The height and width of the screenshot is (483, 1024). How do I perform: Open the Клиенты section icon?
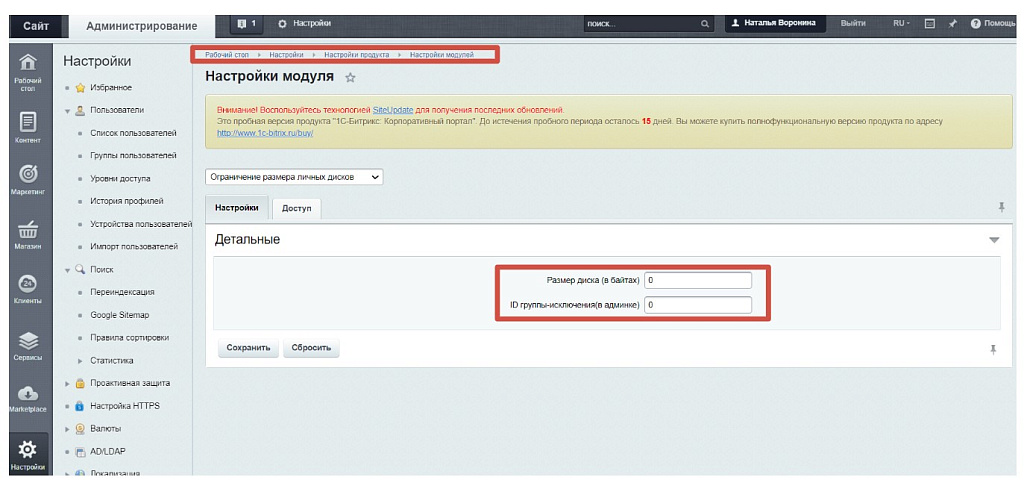coord(28,289)
